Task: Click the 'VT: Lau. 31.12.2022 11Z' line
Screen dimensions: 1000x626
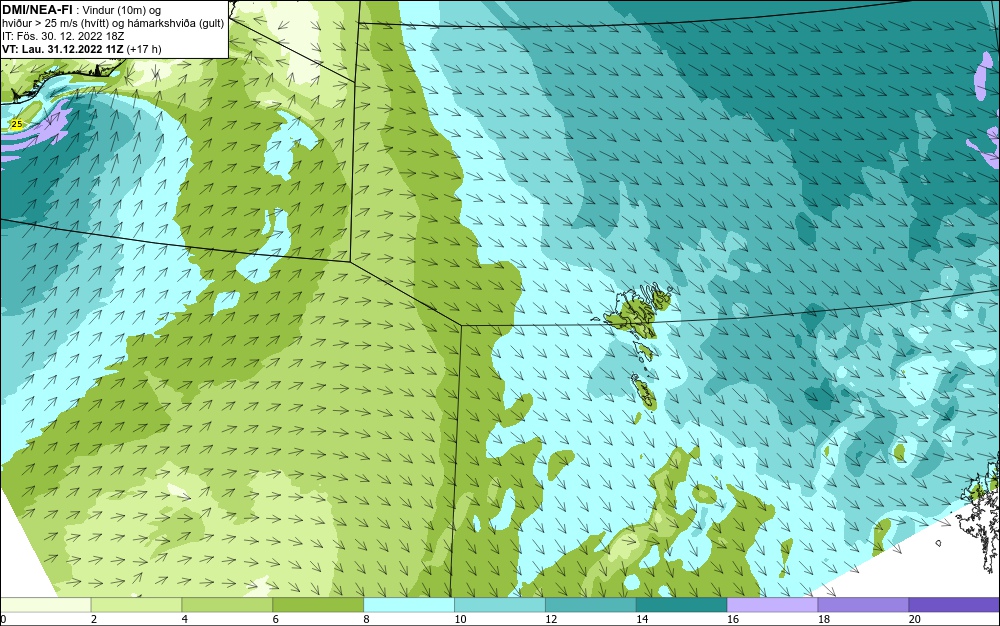Action: [62, 49]
